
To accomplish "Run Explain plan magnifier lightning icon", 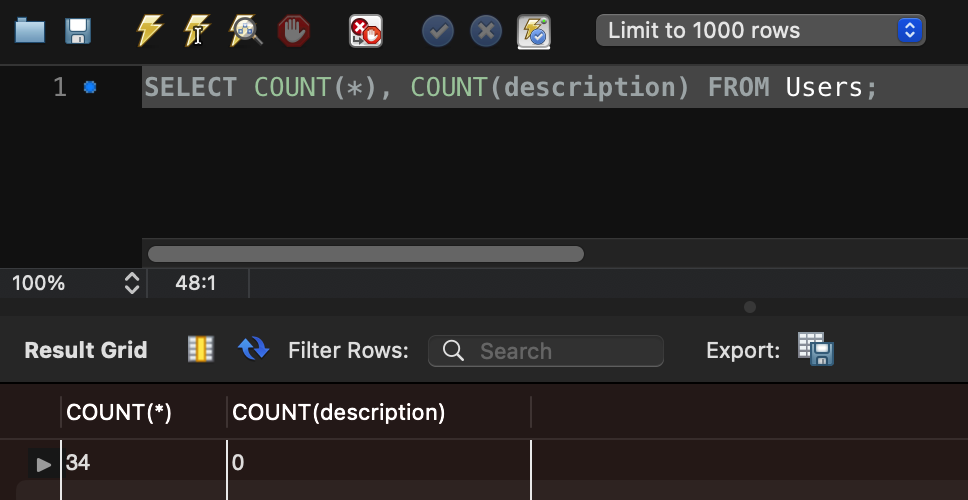I will click(x=245, y=31).
